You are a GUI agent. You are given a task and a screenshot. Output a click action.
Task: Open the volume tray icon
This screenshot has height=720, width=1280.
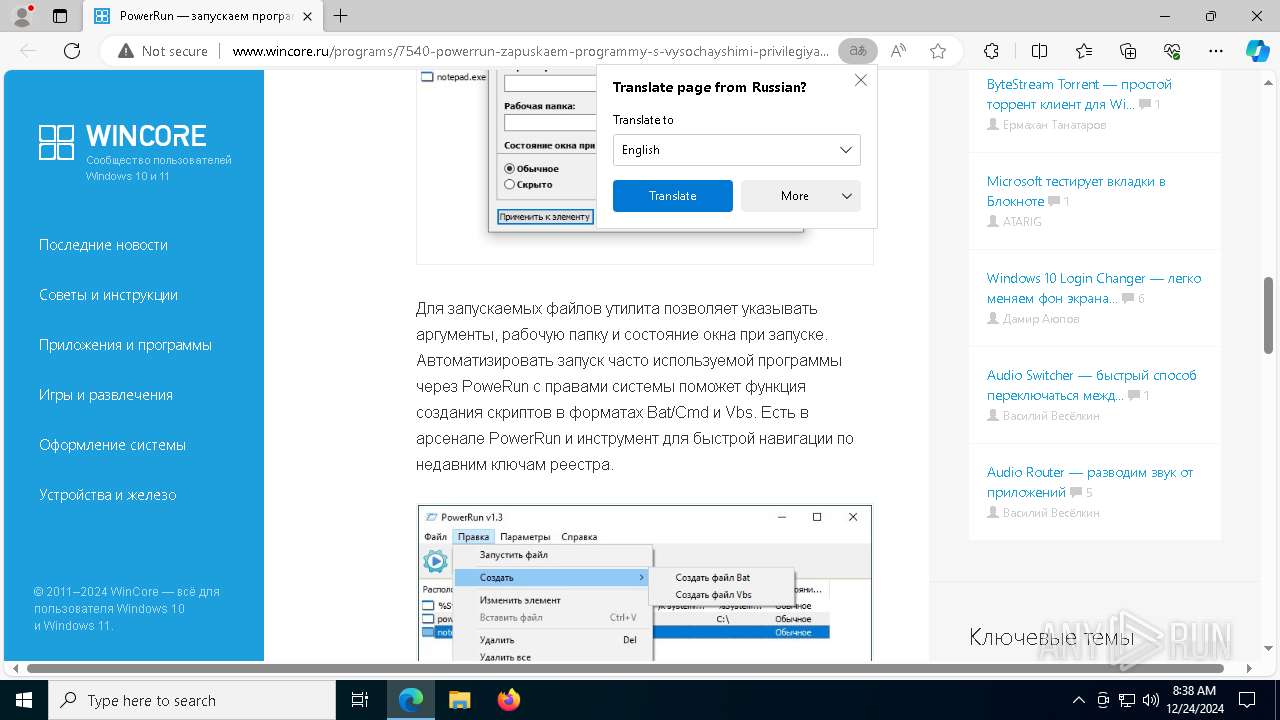tap(1149, 700)
